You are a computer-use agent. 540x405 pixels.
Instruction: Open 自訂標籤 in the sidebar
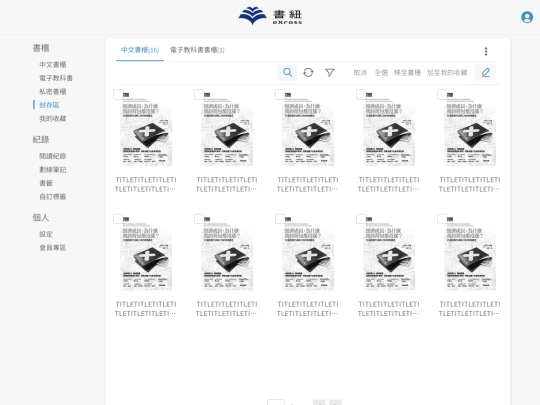[53, 197]
